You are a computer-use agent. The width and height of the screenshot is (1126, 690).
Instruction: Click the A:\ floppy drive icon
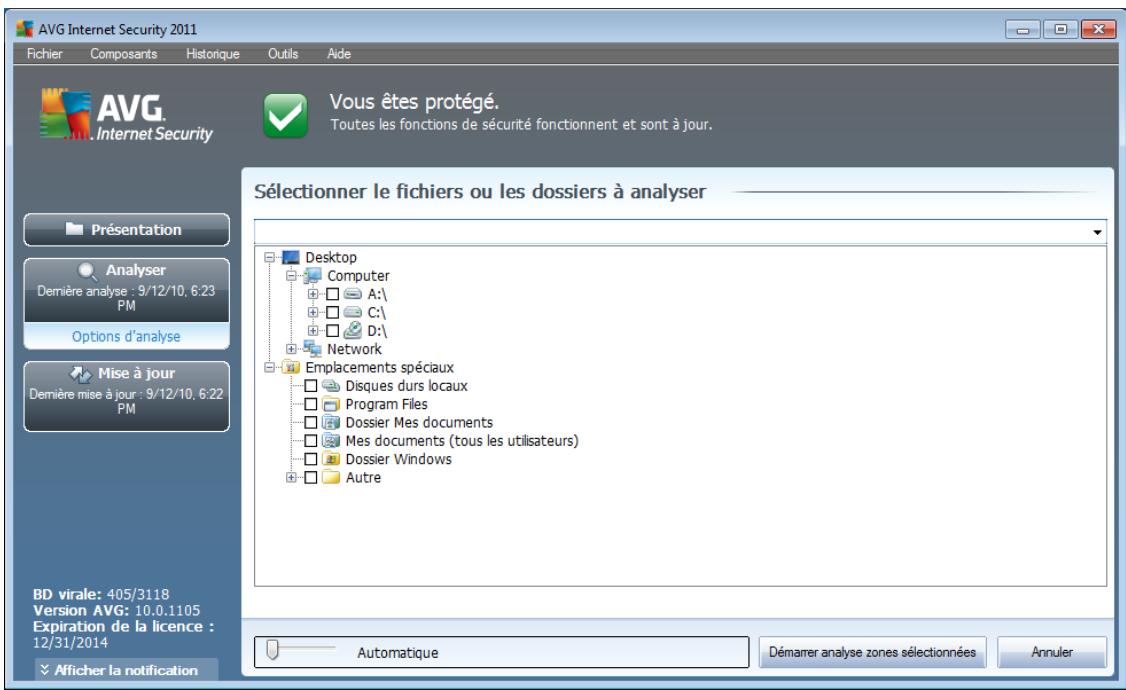click(x=353, y=294)
